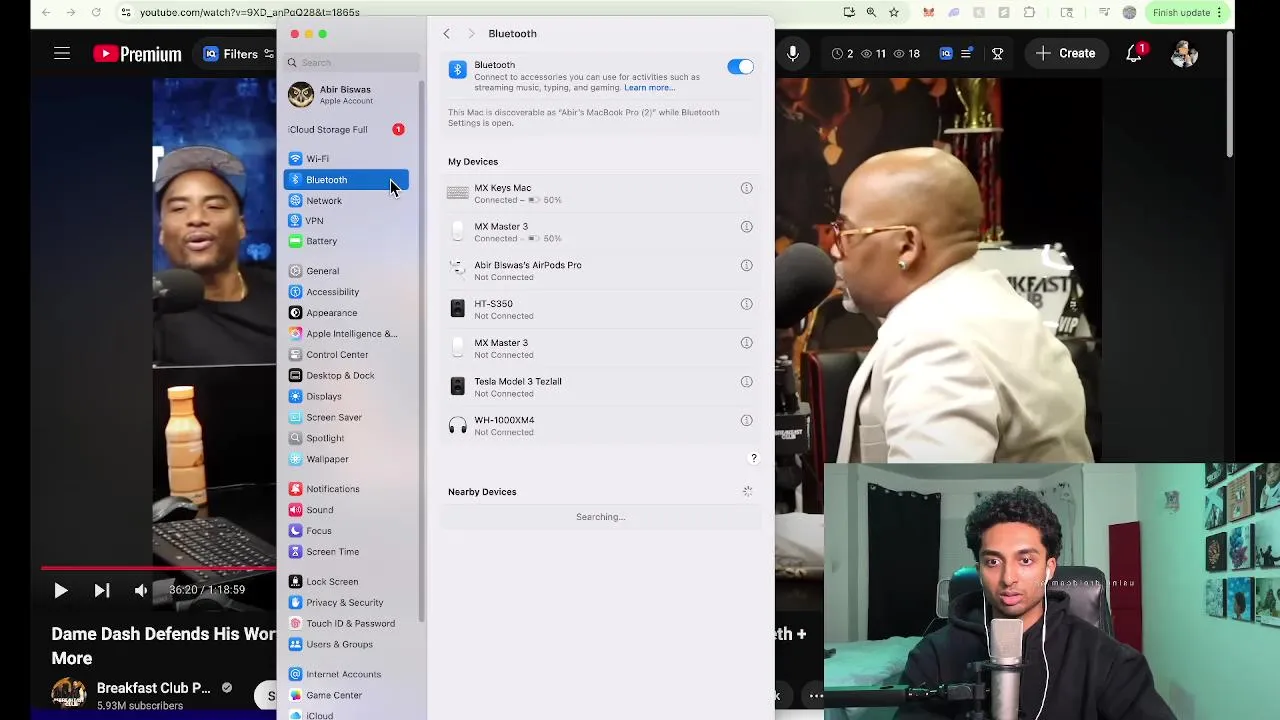The width and height of the screenshot is (1280, 720).
Task: Open info for MX Keys Mac
Action: 746,188
